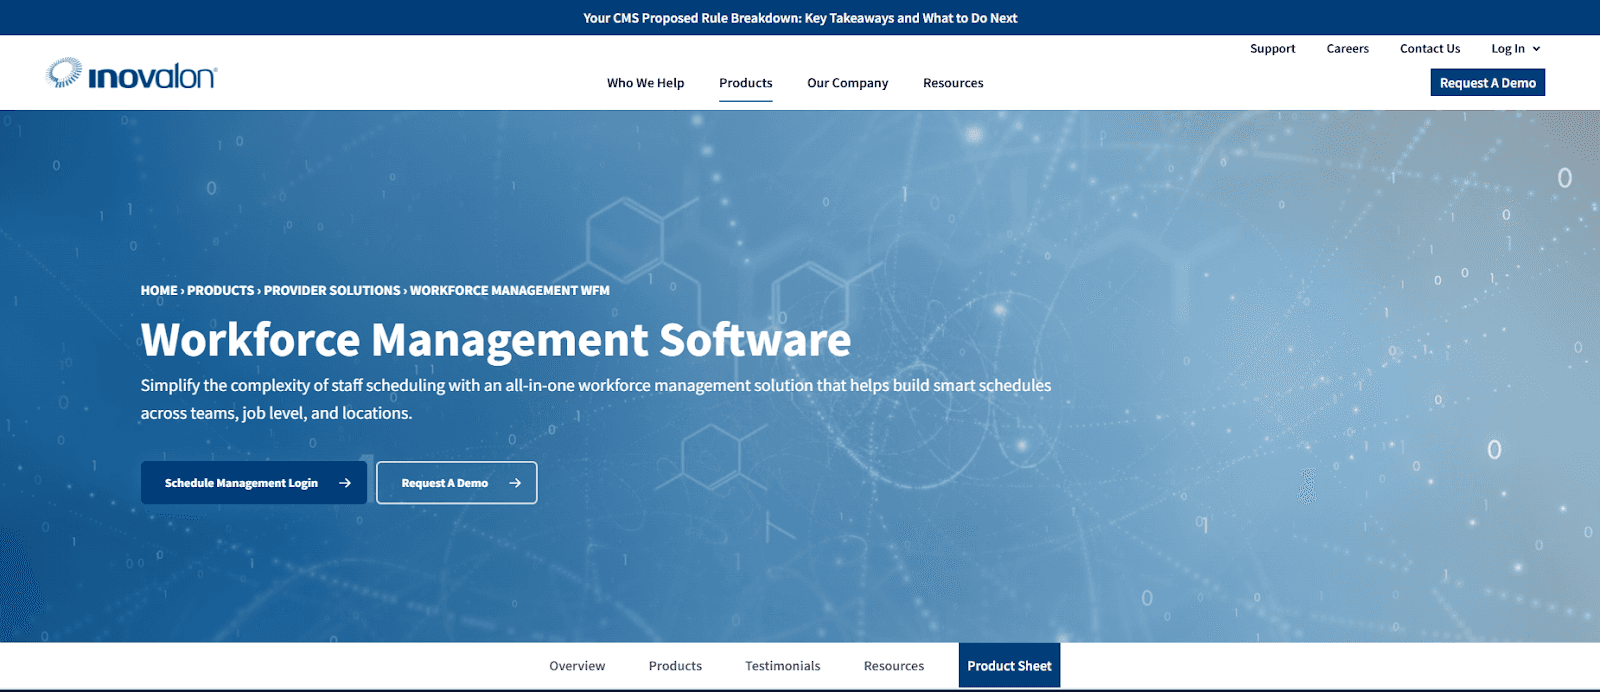Jump to the Resources section tab
This screenshot has height=692, width=1600.
click(x=894, y=666)
